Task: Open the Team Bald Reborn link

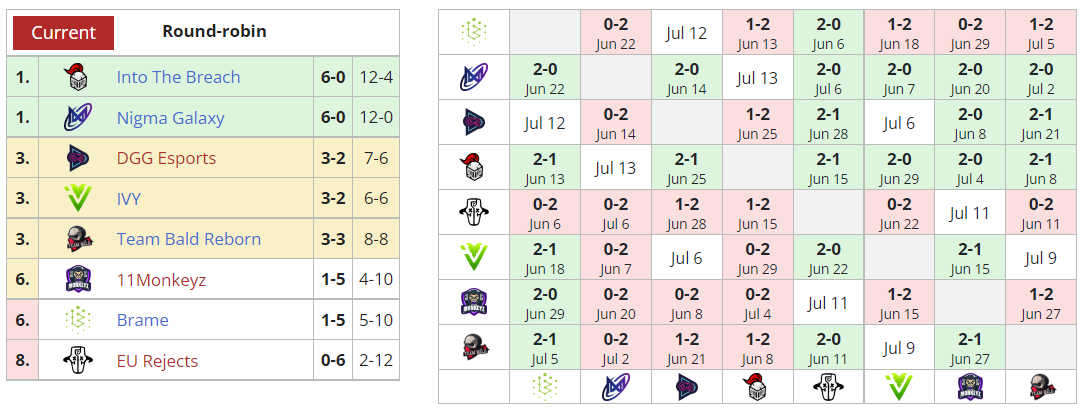Action: coord(188,239)
